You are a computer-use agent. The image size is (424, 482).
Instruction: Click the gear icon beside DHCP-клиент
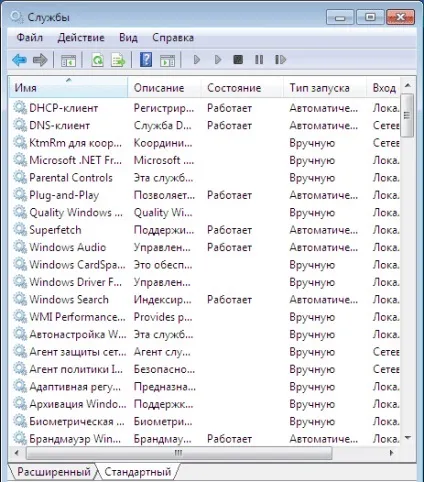coord(20,108)
